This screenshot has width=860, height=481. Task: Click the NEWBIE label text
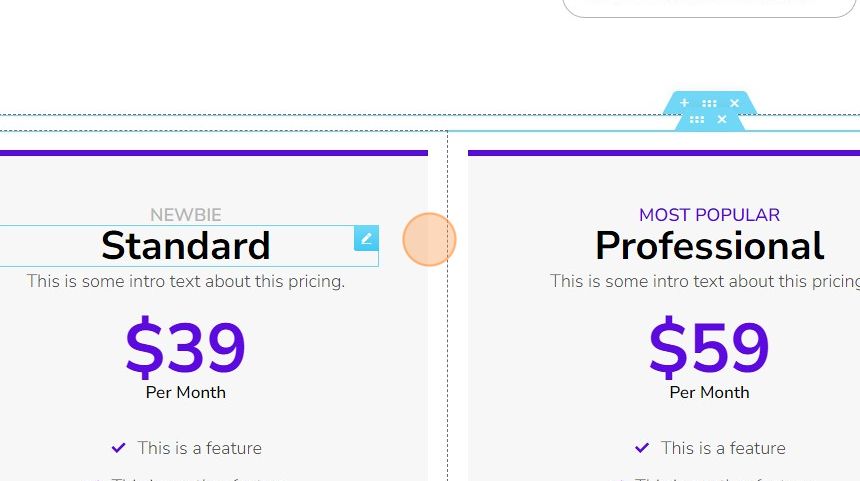coord(186,215)
